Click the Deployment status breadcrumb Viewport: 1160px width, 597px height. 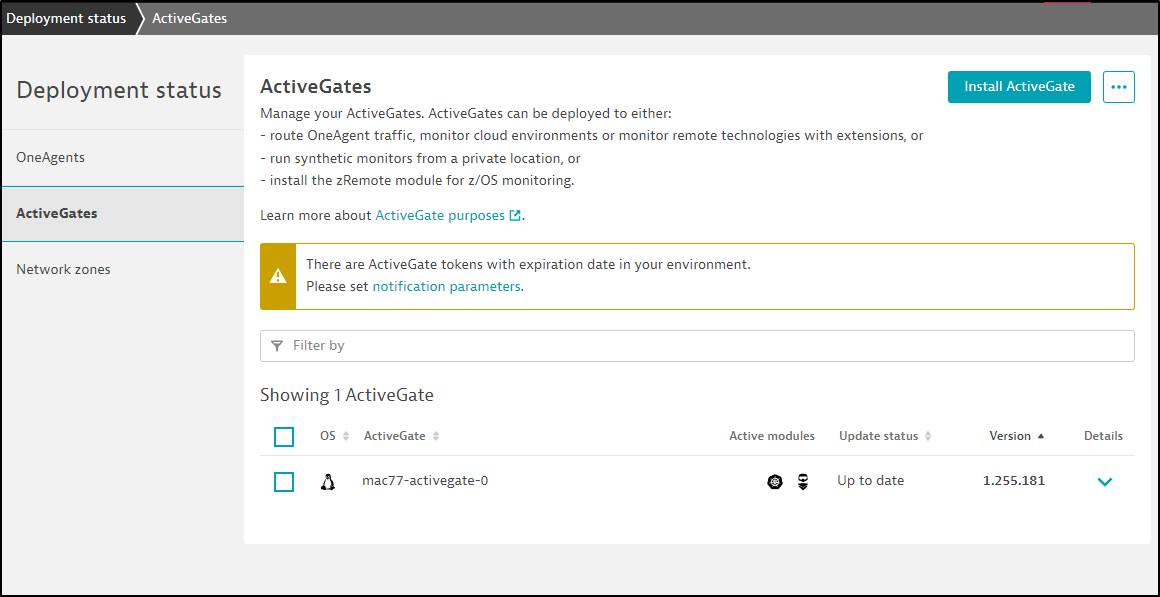67,18
